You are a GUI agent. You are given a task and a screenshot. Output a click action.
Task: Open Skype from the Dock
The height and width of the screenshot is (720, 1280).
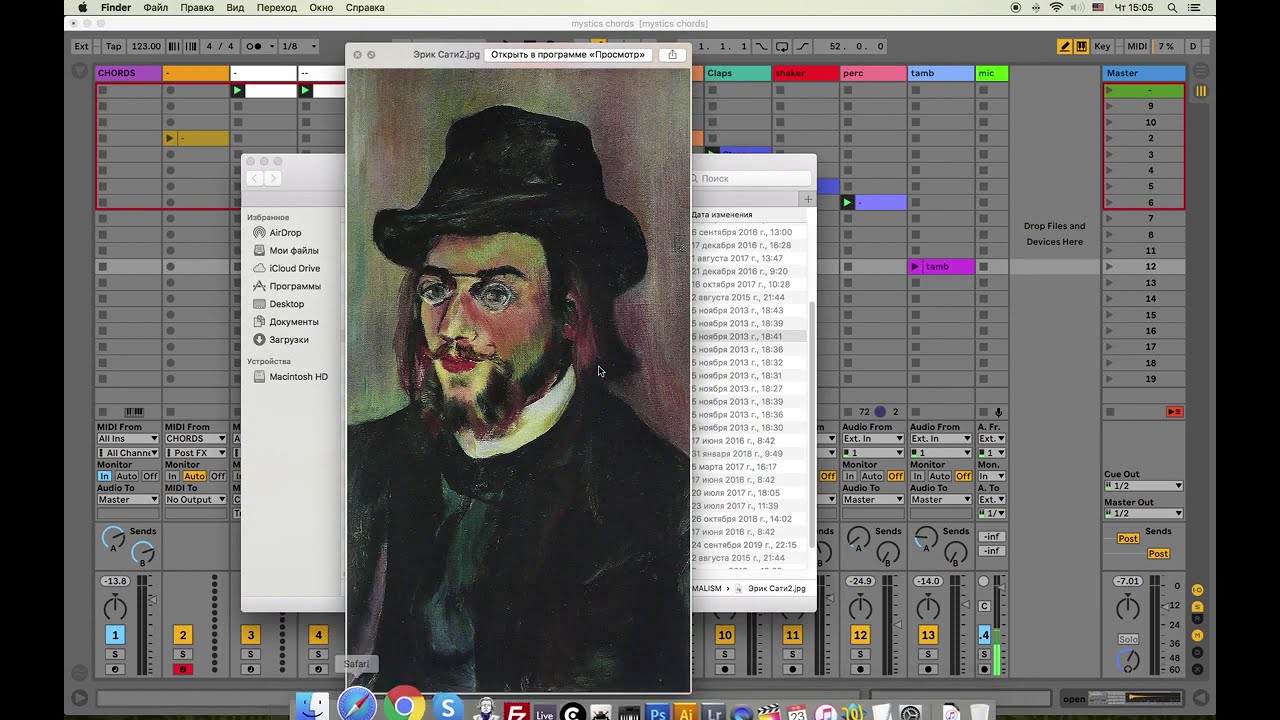[x=448, y=708]
